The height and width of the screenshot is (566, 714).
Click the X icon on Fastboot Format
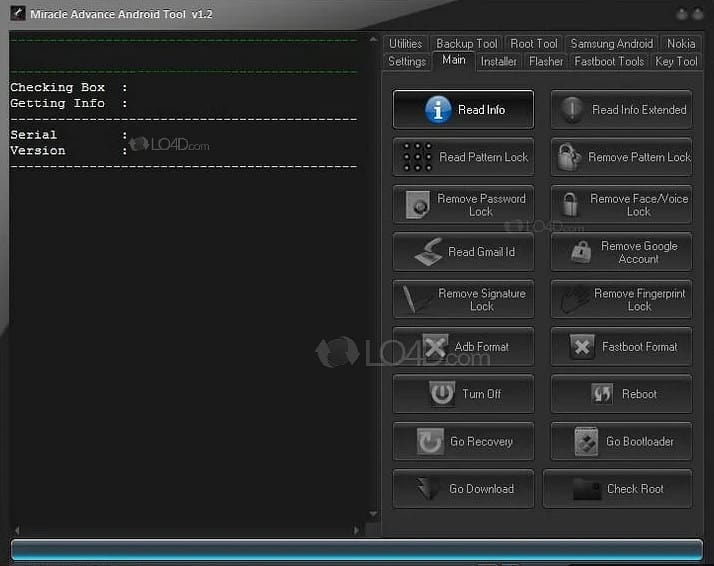pyautogui.click(x=582, y=347)
